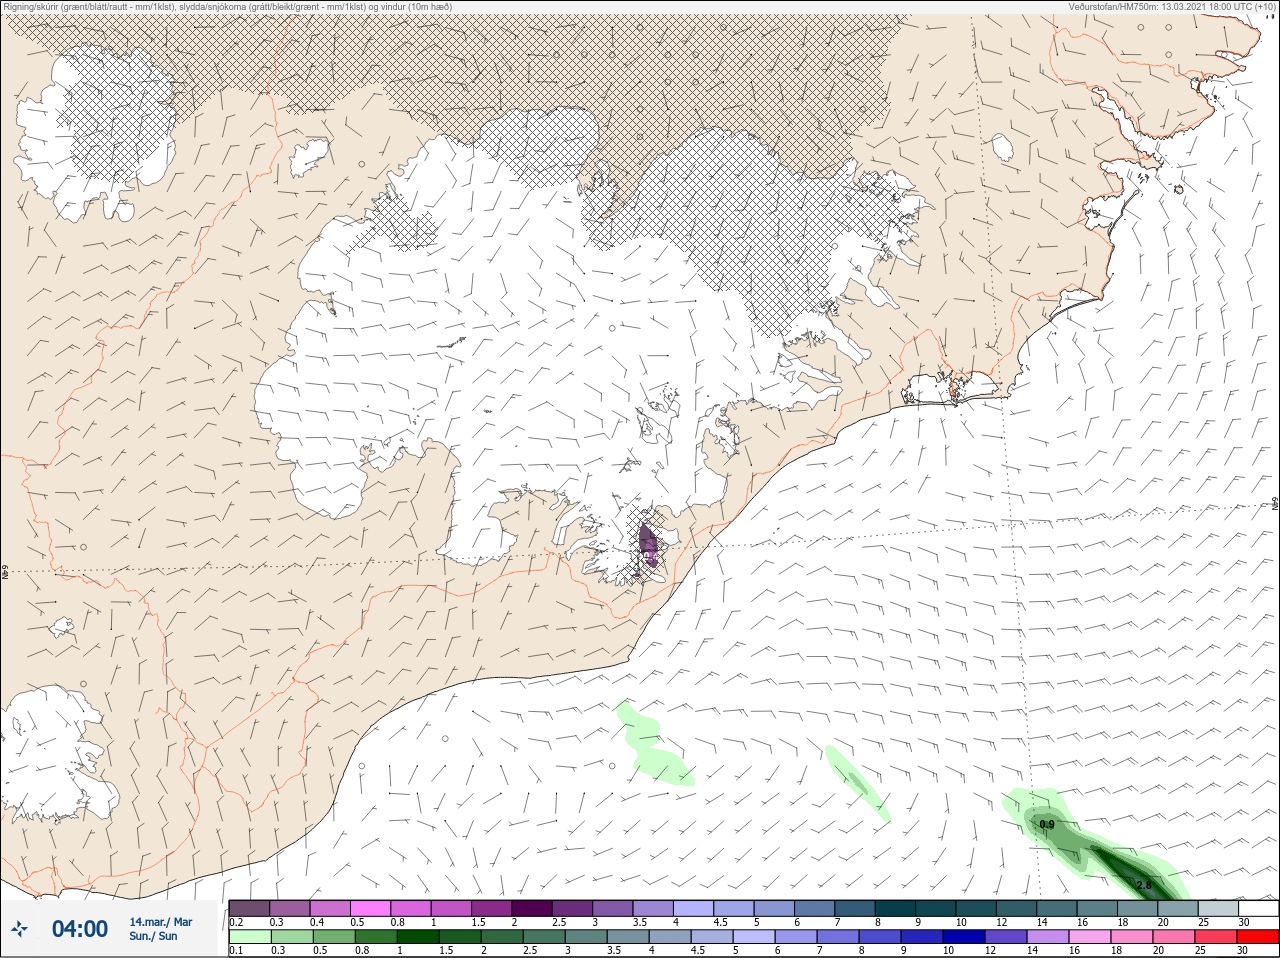Click the 0.9 precipitation value label
This screenshot has width=1280, height=958.
pyautogui.click(x=1047, y=824)
